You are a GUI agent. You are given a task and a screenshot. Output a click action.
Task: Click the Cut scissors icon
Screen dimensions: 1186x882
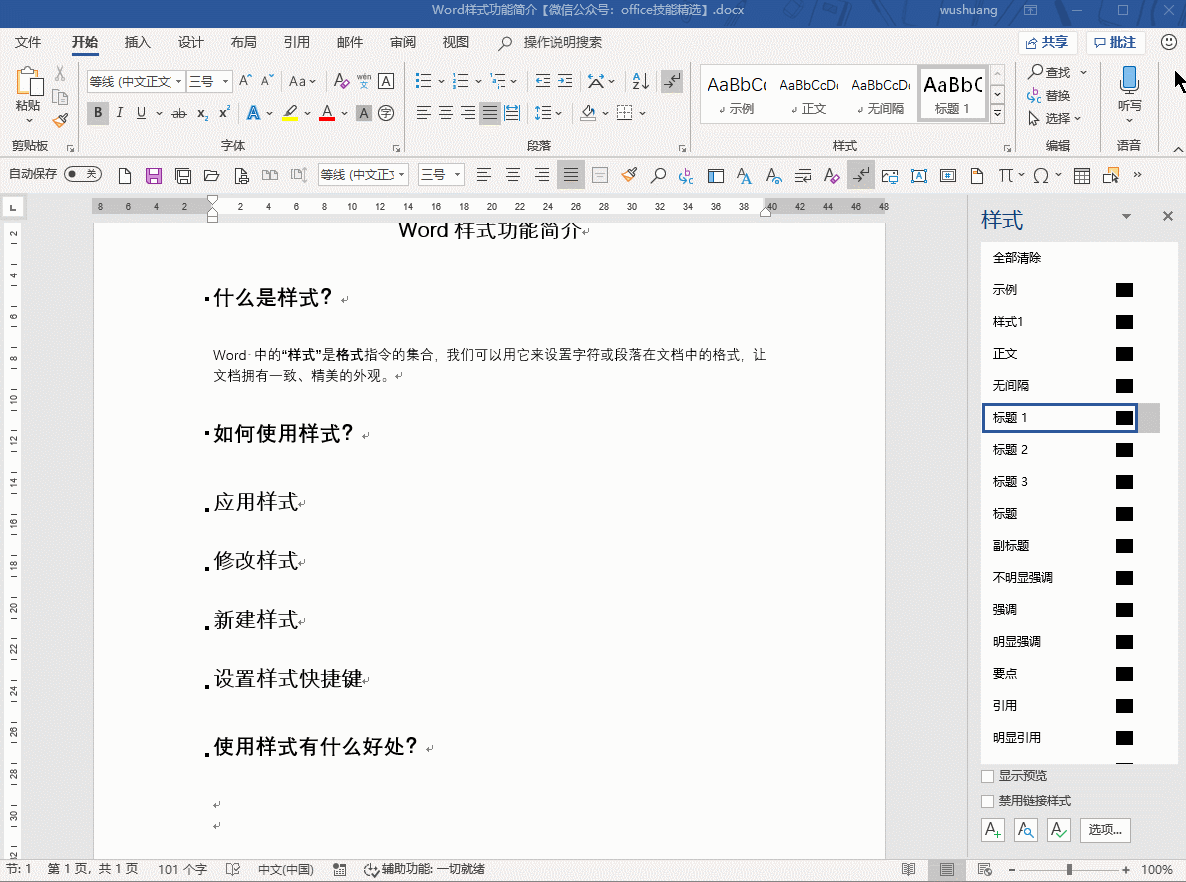(60, 74)
